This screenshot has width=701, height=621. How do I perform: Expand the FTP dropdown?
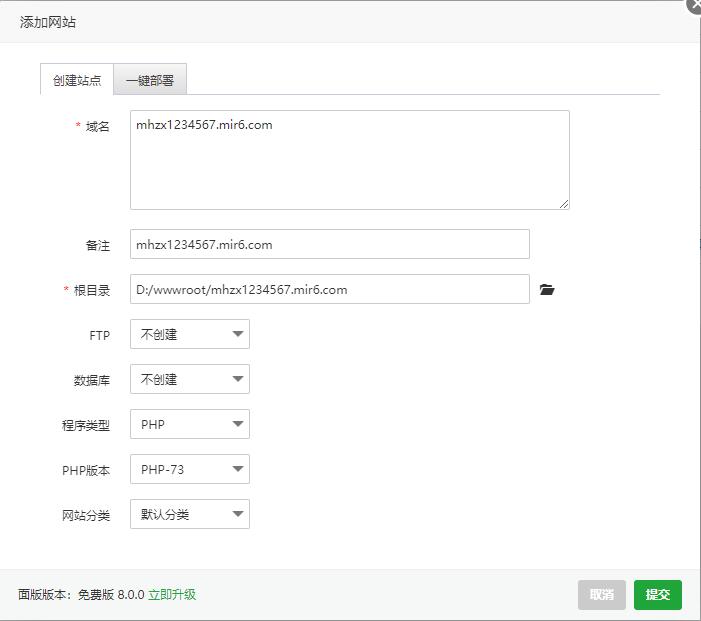pos(190,335)
